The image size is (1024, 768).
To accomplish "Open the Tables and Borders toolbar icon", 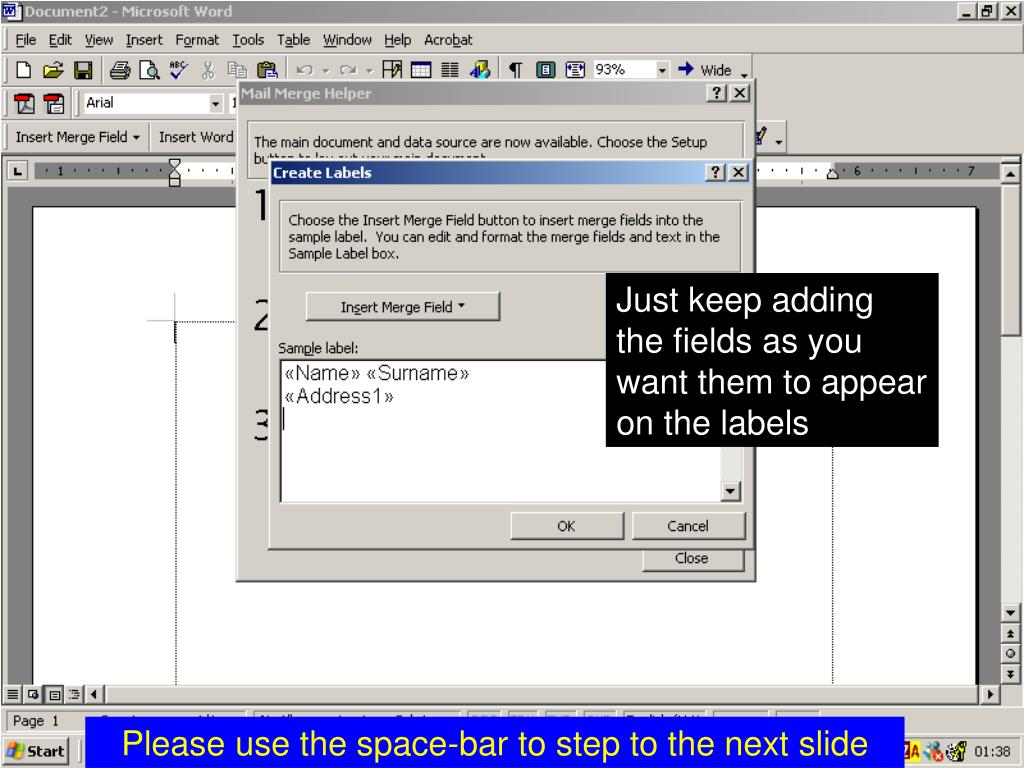I will (x=392, y=70).
